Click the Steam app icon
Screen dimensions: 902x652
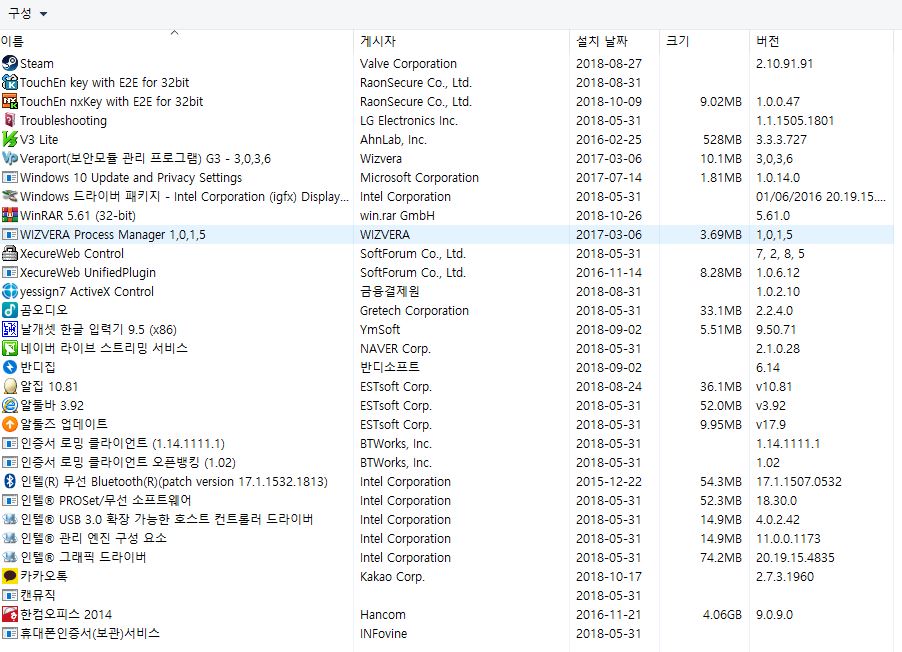pos(10,63)
